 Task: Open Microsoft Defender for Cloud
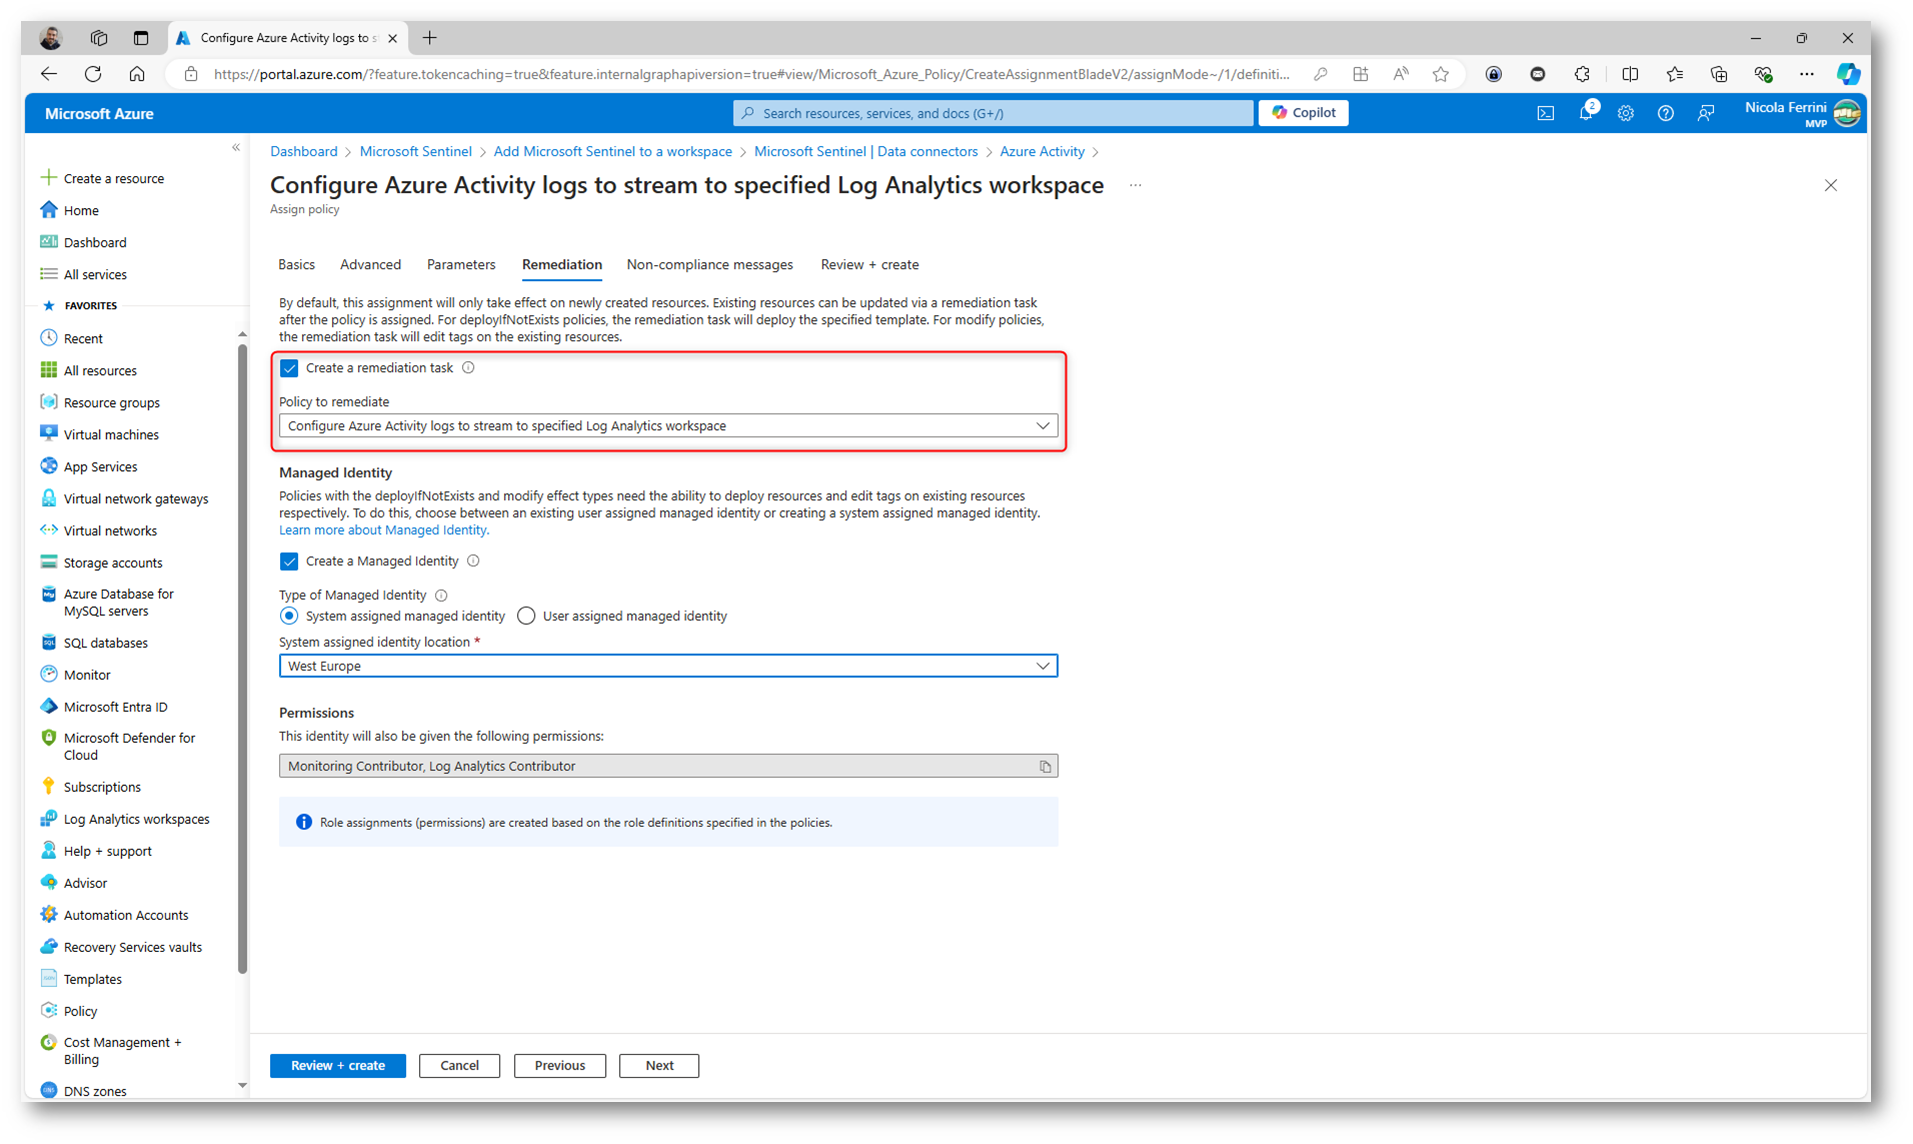[x=129, y=746]
